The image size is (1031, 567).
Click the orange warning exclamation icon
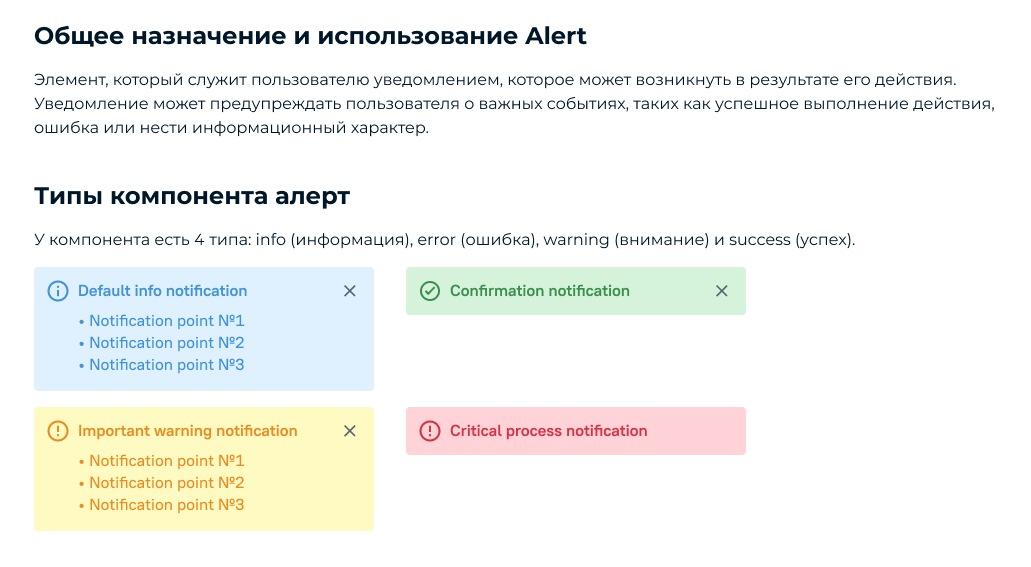tap(58, 431)
